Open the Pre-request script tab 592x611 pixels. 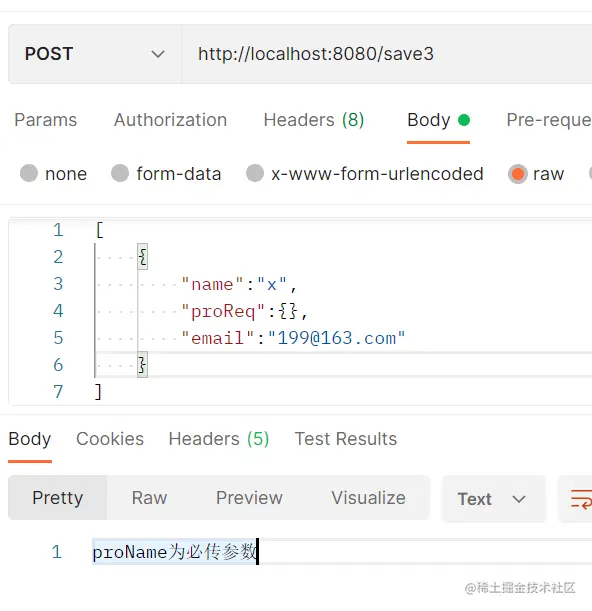pos(549,120)
